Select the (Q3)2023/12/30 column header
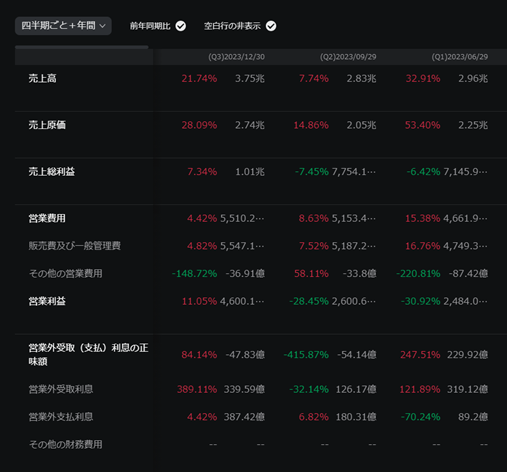This screenshot has height=472, width=507. point(236,57)
